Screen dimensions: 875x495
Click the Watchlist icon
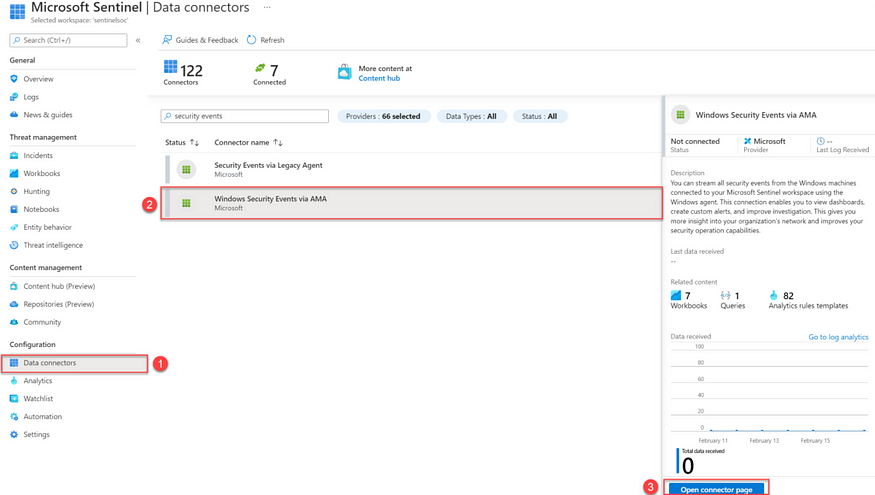coord(14,398)
